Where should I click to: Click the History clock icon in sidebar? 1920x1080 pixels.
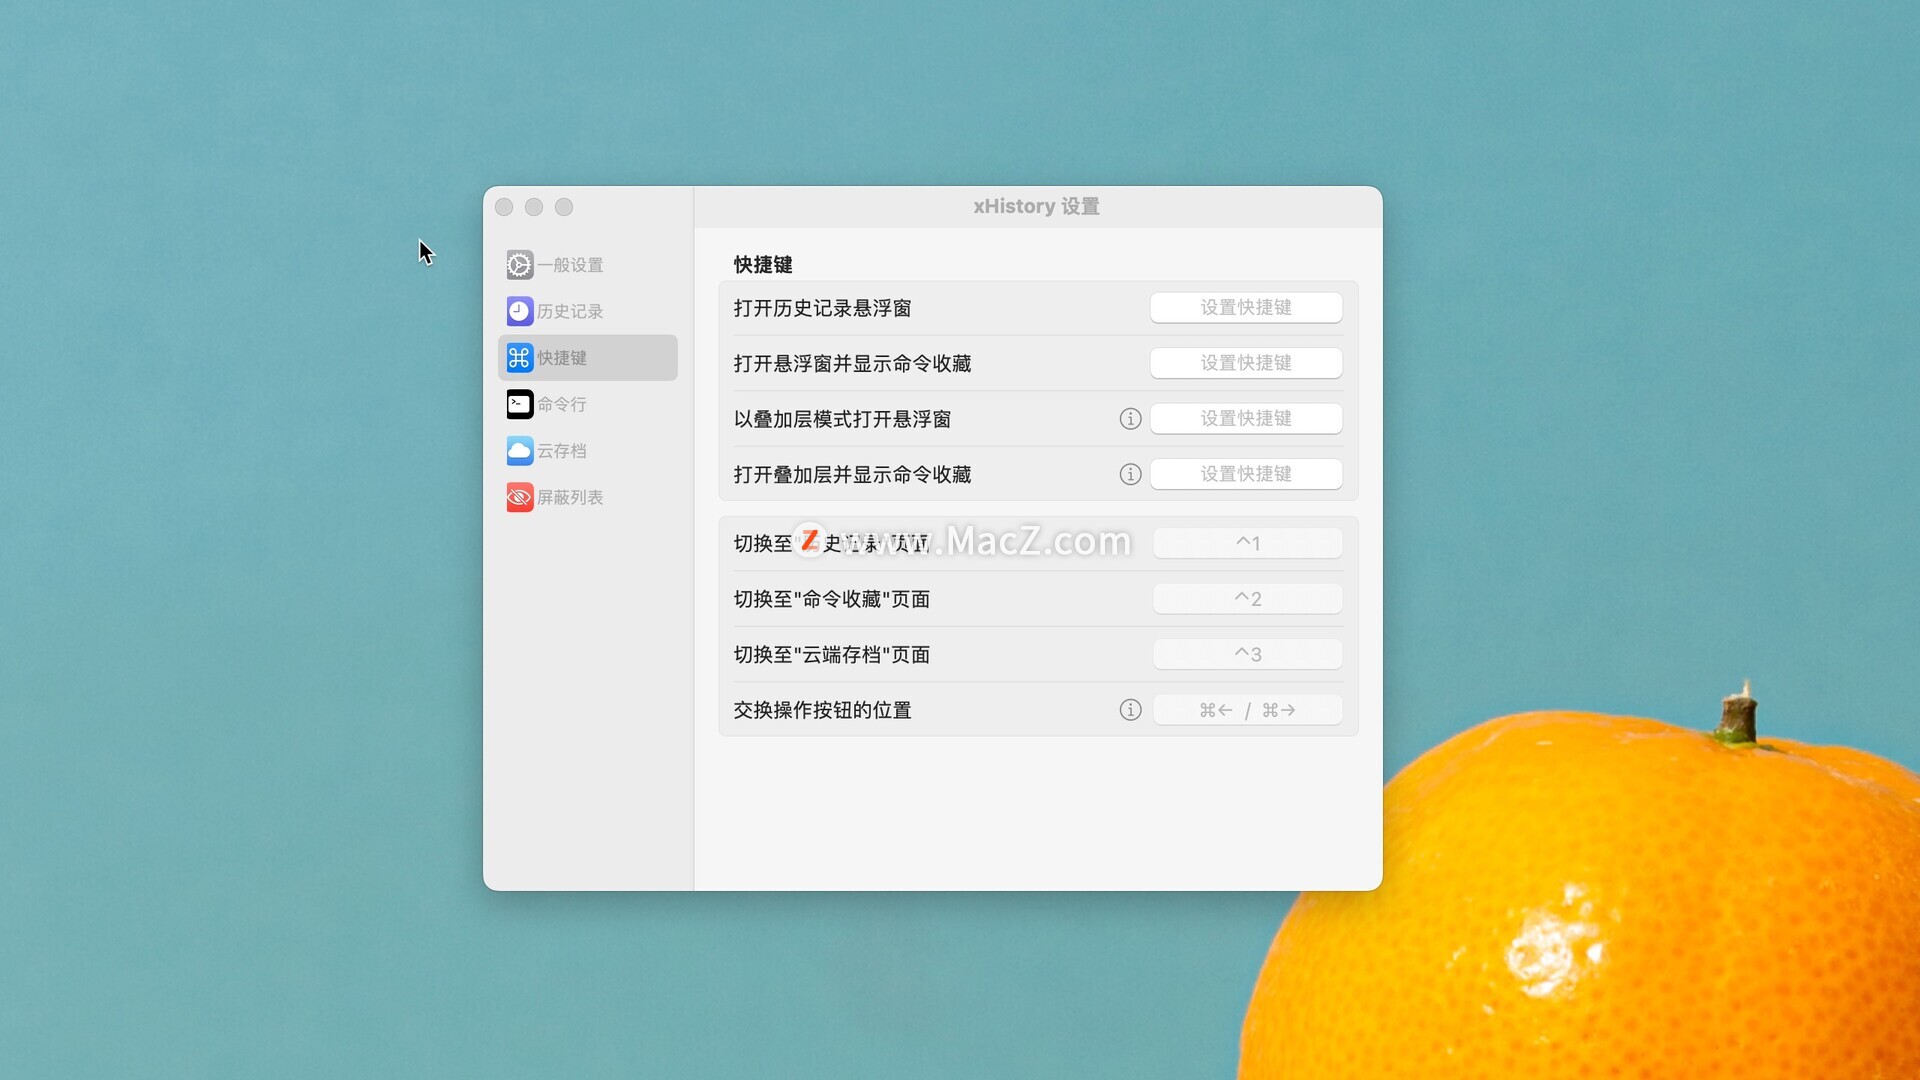[x=519, y=311]
